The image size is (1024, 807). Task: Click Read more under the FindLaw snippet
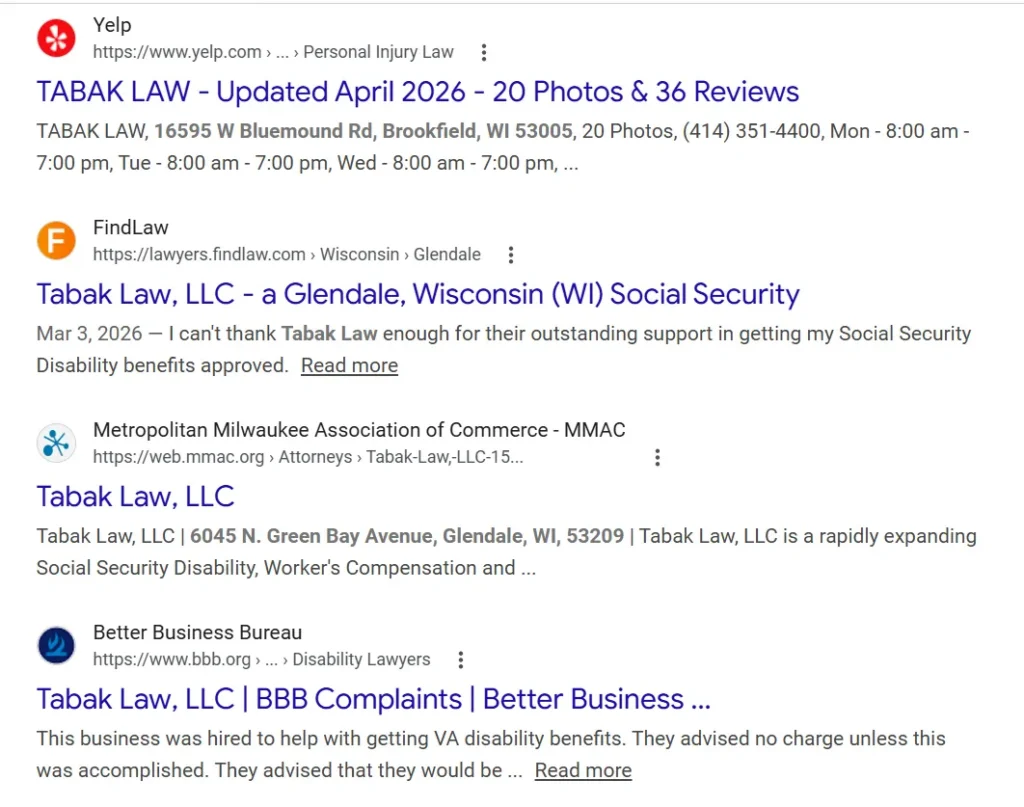(x=349, y=365)
